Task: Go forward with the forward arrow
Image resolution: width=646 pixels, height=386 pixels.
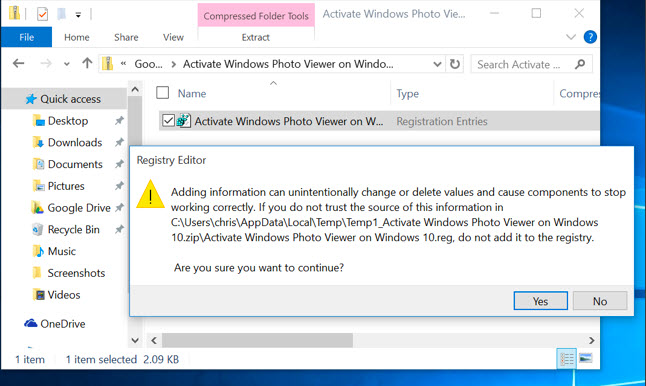Action: point(46,63)
